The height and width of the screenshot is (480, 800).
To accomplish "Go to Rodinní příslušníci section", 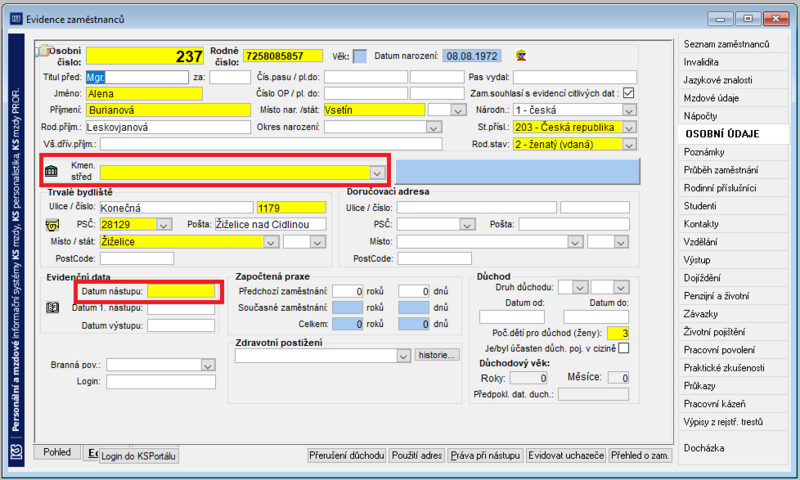I will click(720, 188).
